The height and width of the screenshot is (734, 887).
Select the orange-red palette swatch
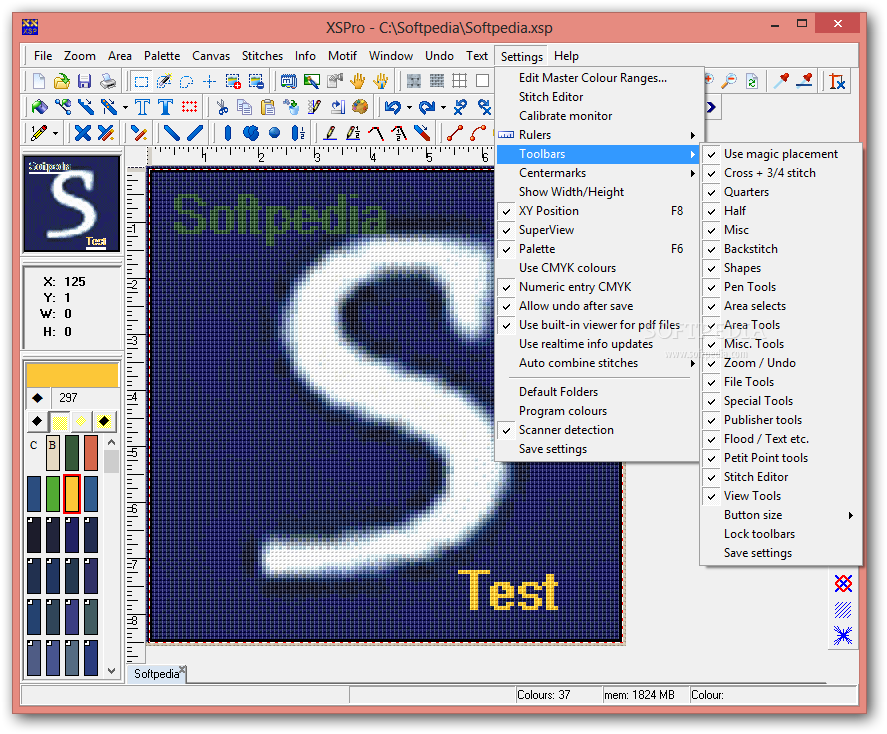(91, 452)
